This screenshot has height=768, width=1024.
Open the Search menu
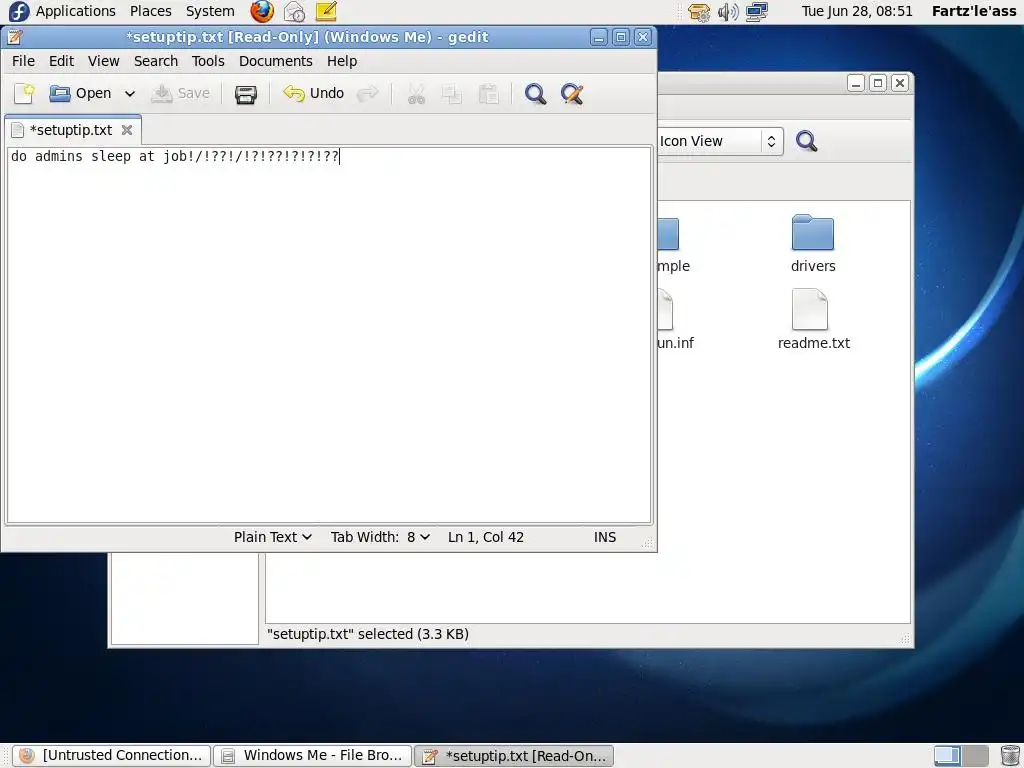(x=156, y=61)
